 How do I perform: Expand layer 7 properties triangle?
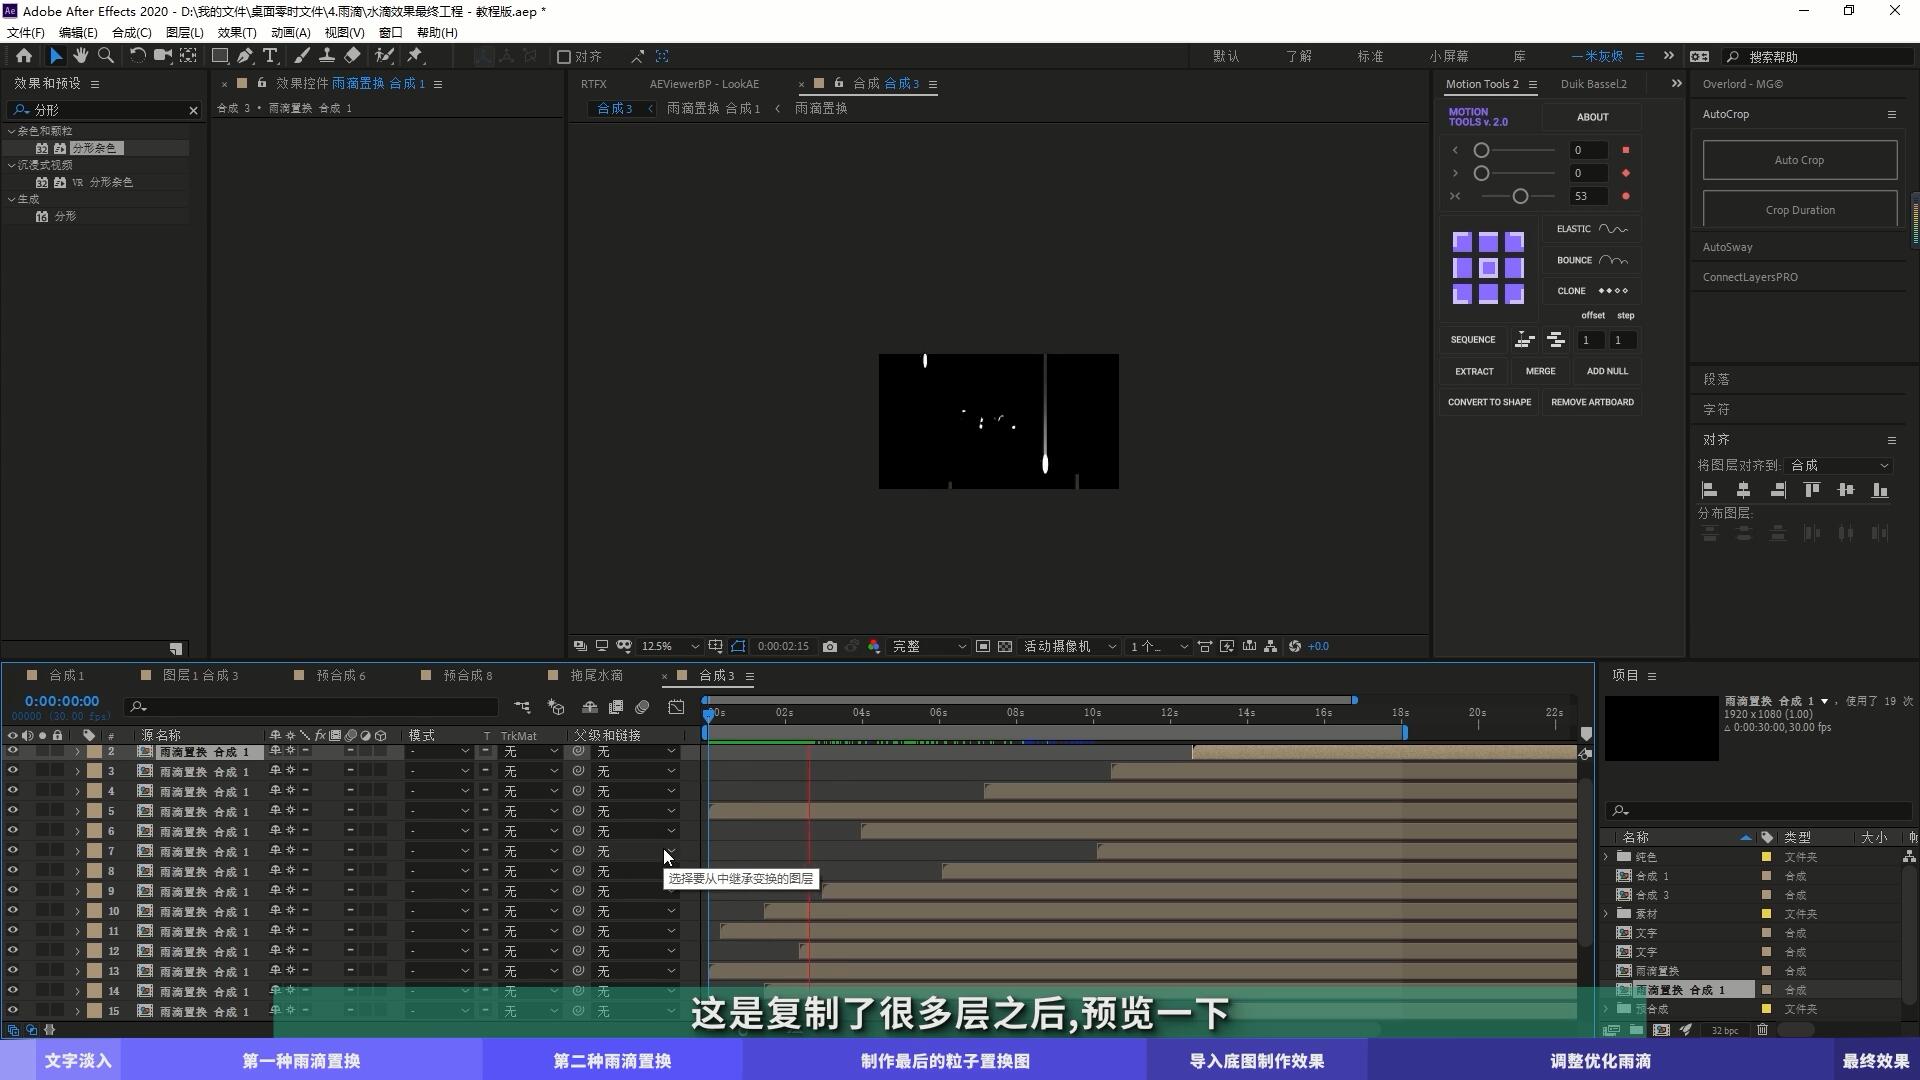[x=77, y=851]
